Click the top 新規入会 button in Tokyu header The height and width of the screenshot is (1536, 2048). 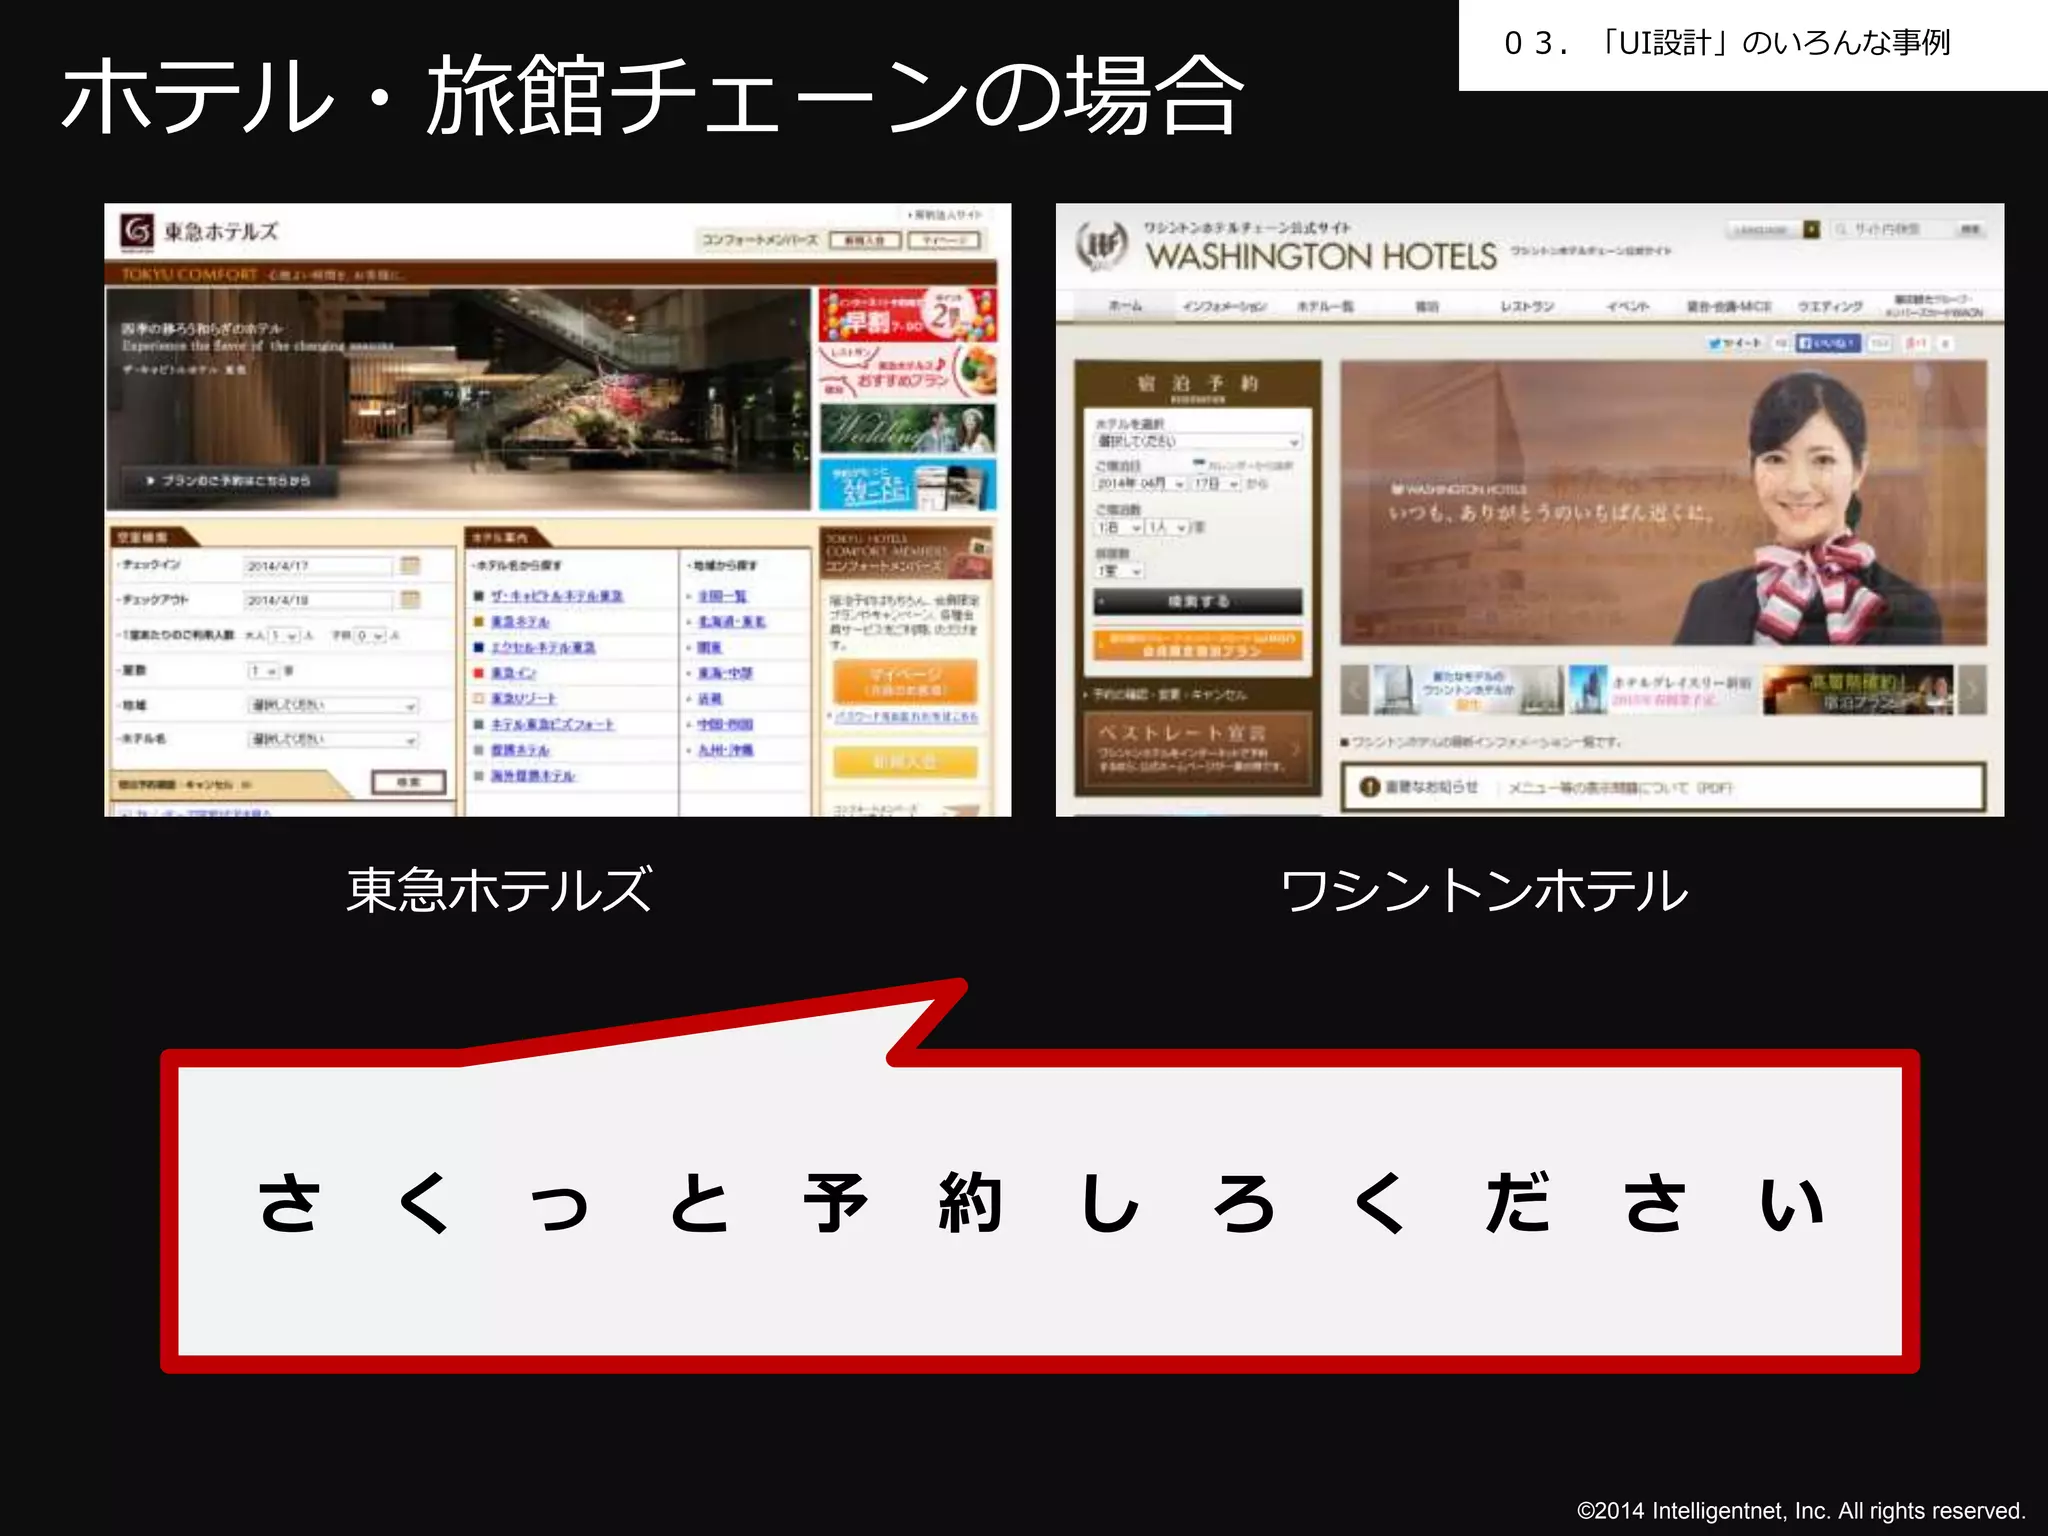click(865, 240)
